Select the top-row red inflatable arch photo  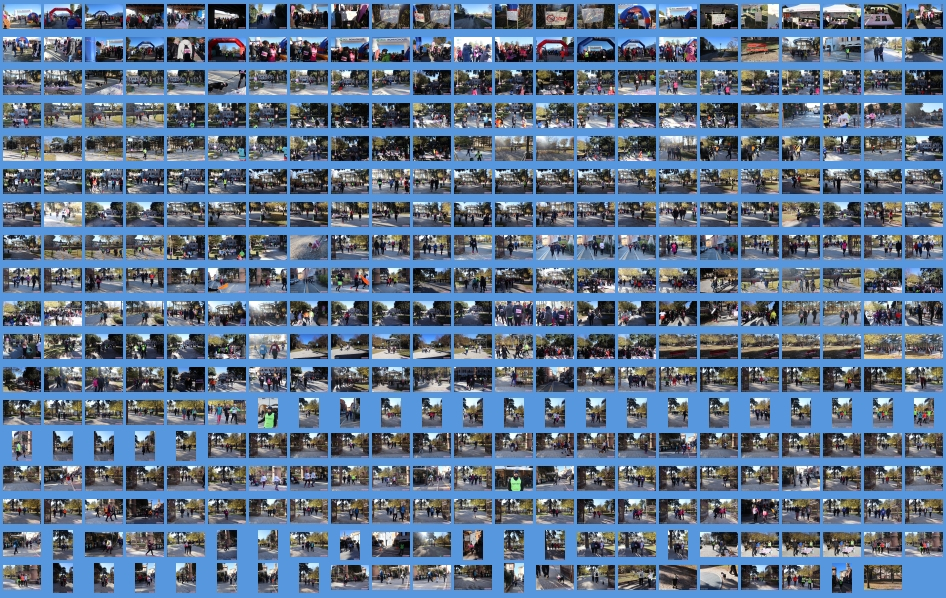[62, 16]
